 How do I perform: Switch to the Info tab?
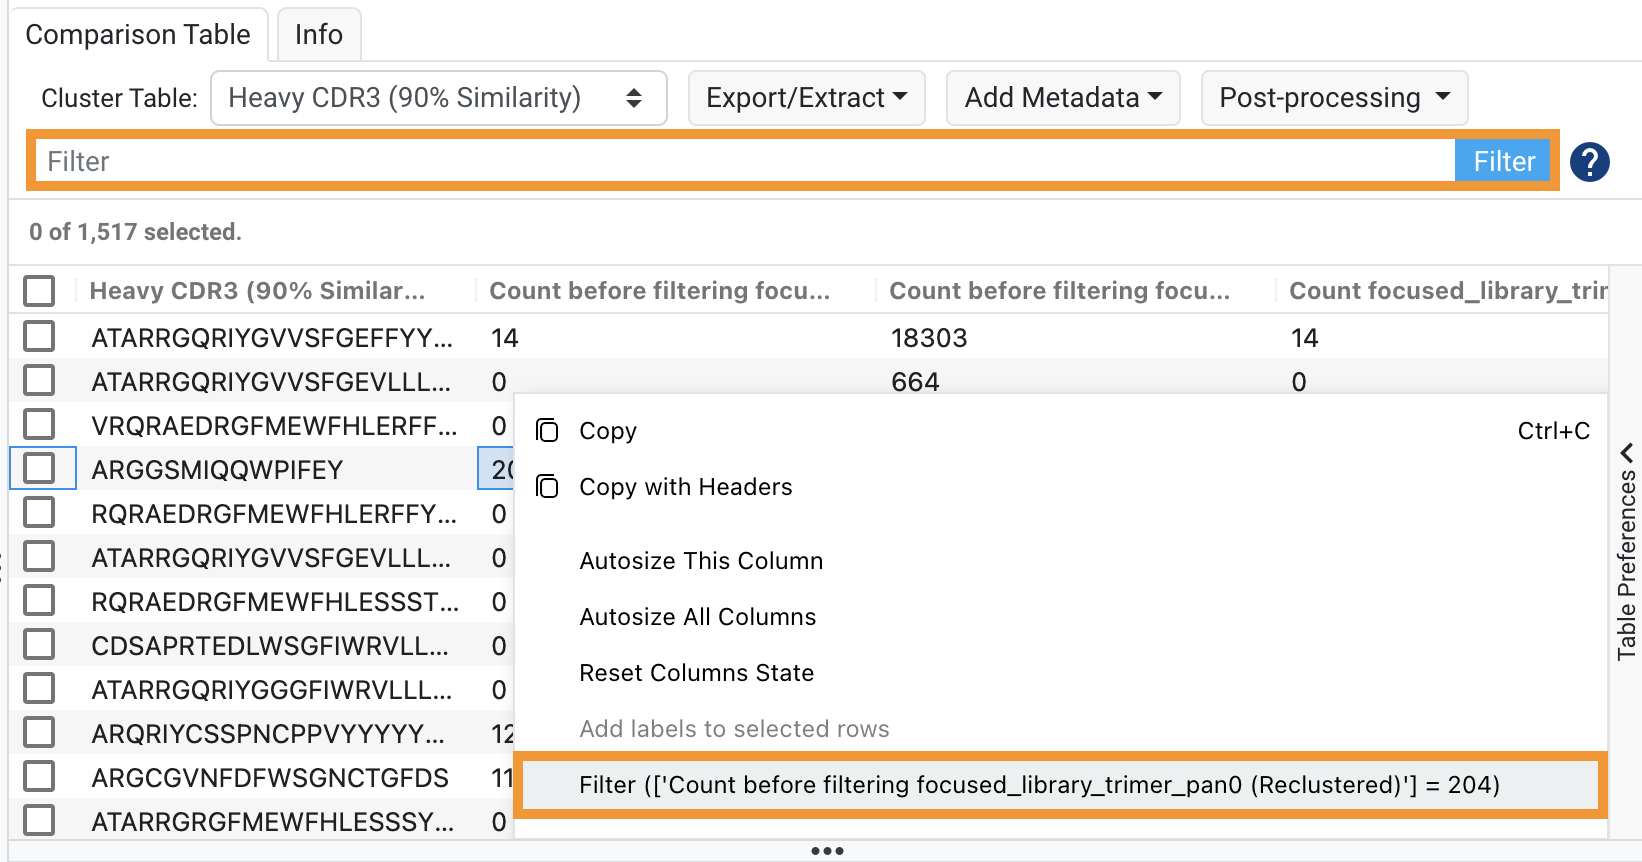pos(319,35)
